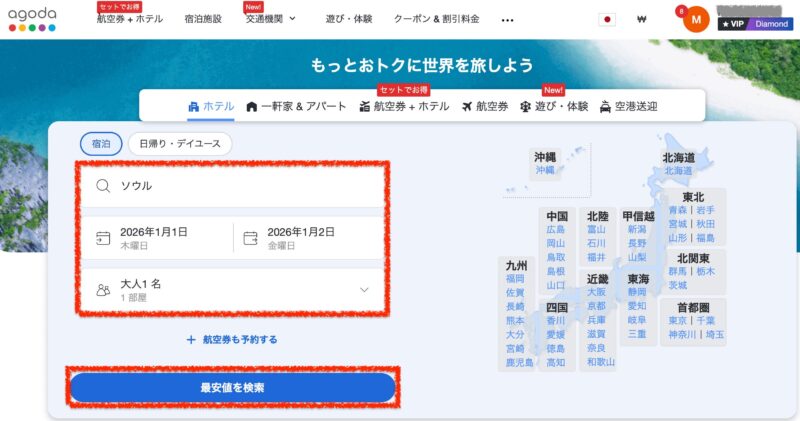Switch to the 航空券 flights tab

(485, 107)
